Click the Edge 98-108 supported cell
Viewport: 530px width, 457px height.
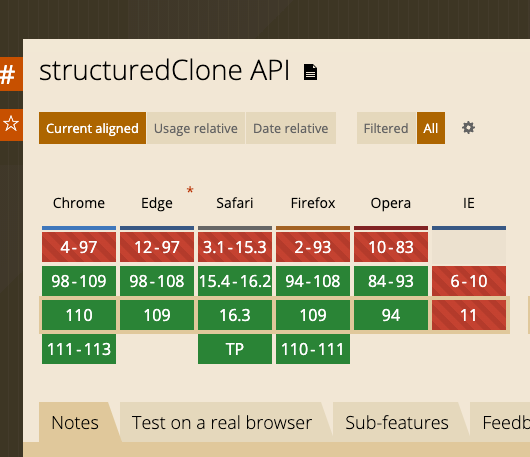157,281
